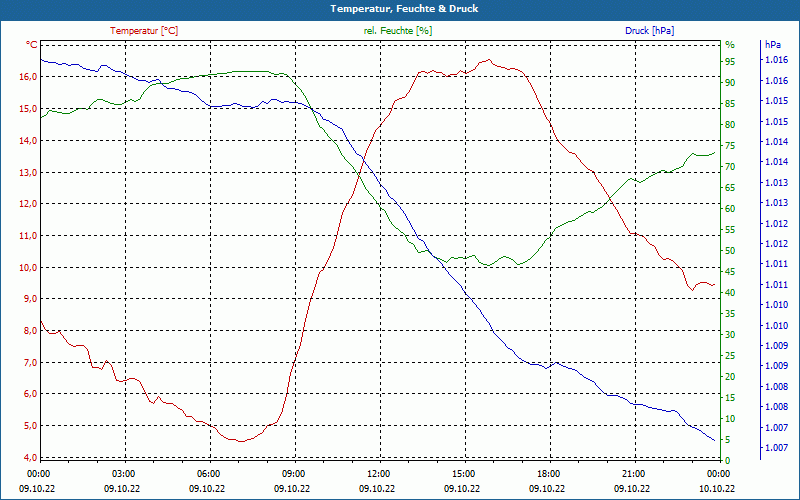
Task: Click the '10.10.22' date label on time axis
Action: click(717, 488)
